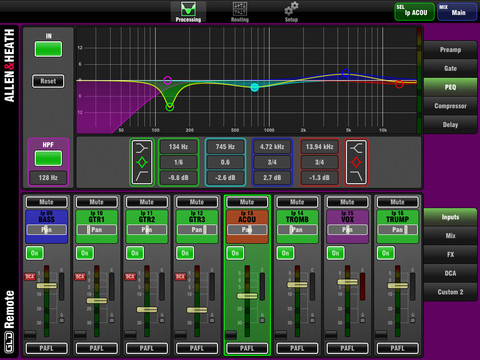Click the GTR1 channel fader
The width and height of the screenshot is (480, 360).
[x=97, y=300]
